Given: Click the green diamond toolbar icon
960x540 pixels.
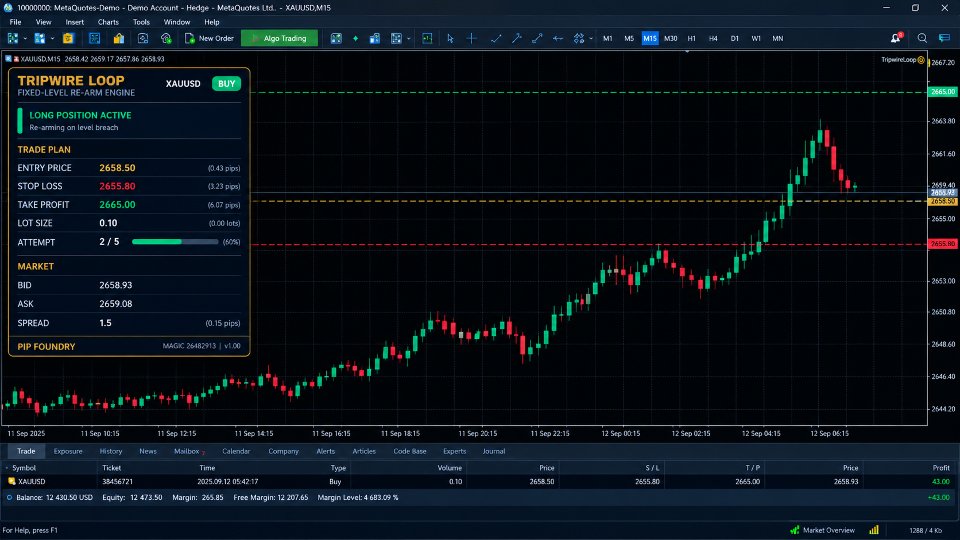Looking at the screenshot, I should [x=355, y=38].
